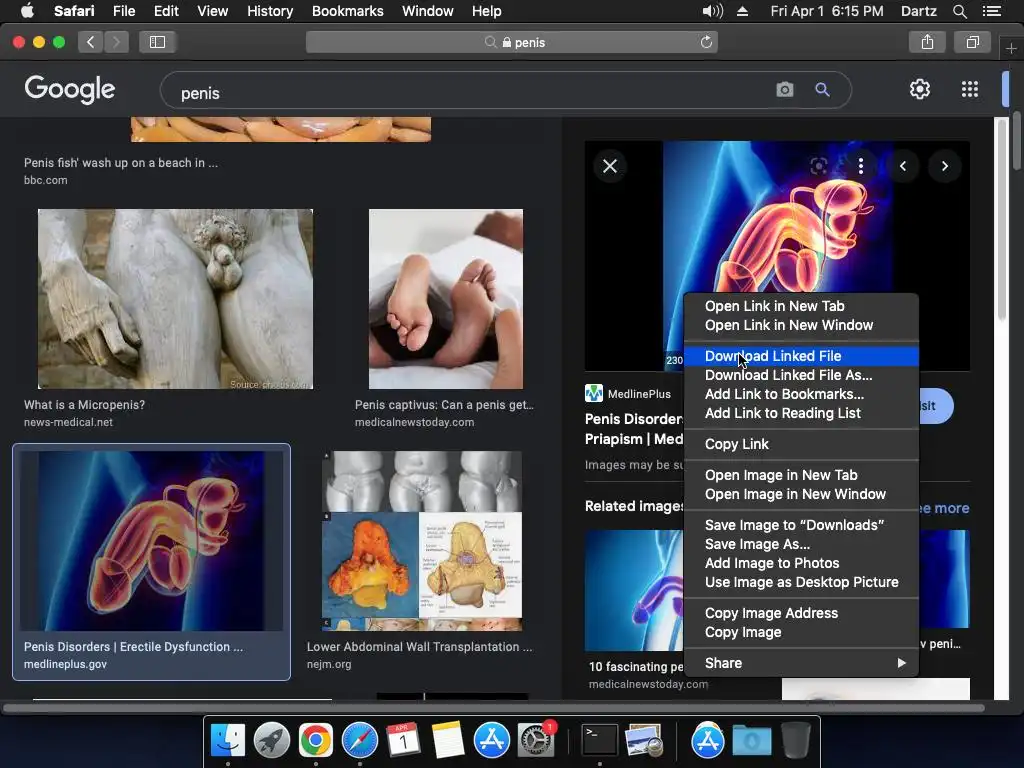Open Finder from the Dock
Image resolution: width=1024 pixels, height=768 pixels.
pyautogui.click(x=227, y=740)
